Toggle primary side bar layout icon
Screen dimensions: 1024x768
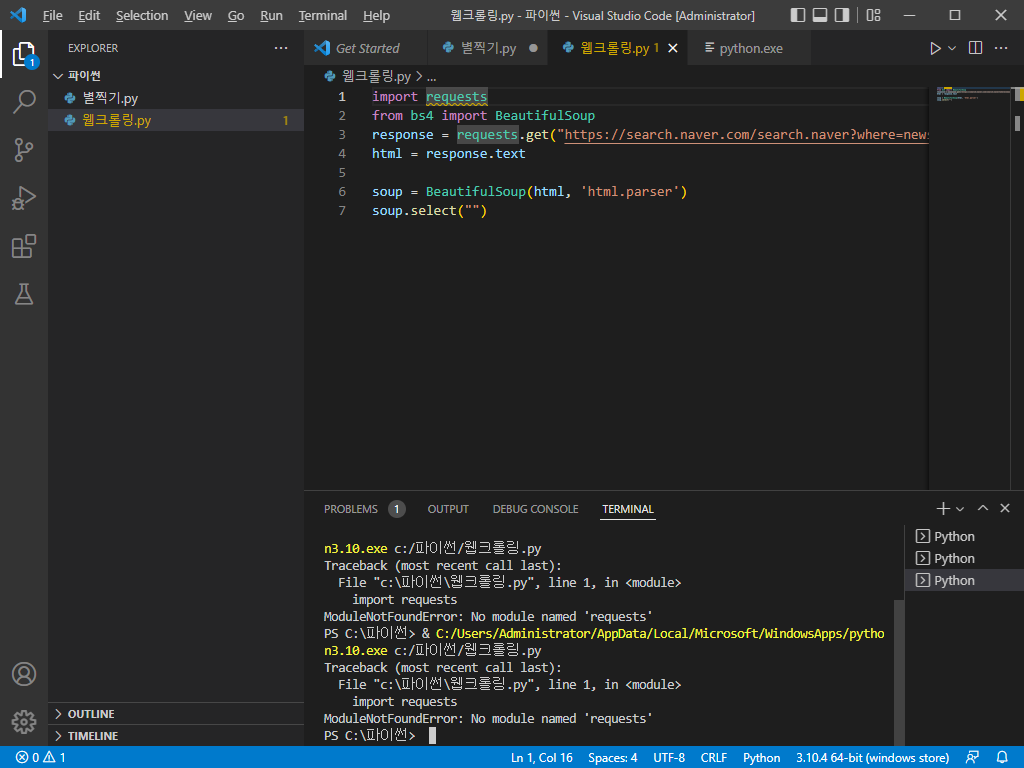tap(797, 15)
